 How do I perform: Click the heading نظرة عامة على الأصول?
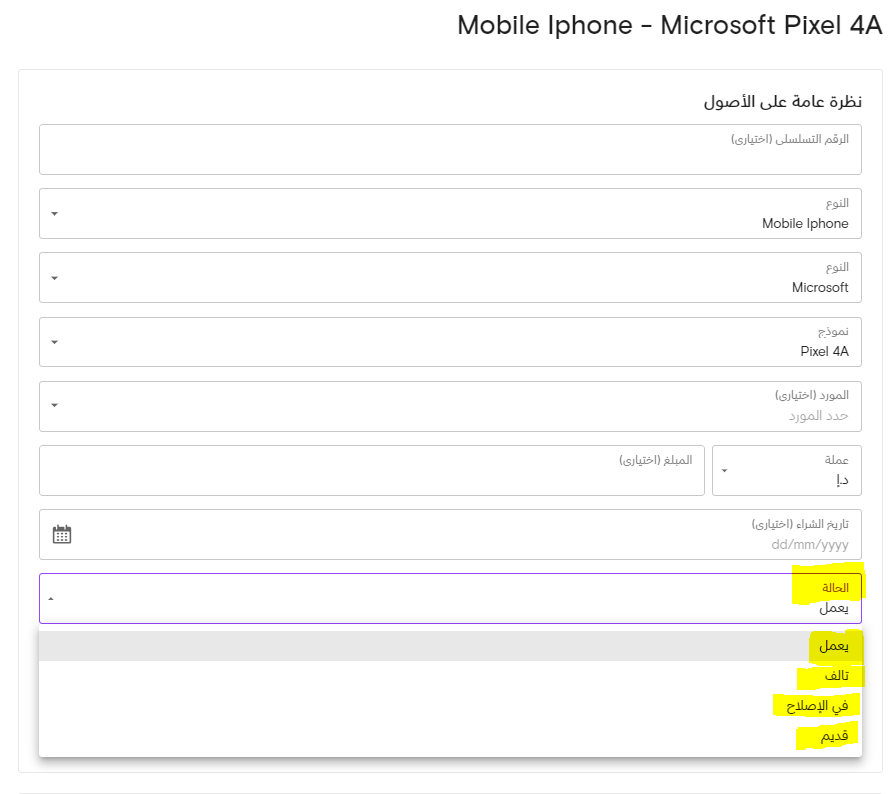point(782,102)
